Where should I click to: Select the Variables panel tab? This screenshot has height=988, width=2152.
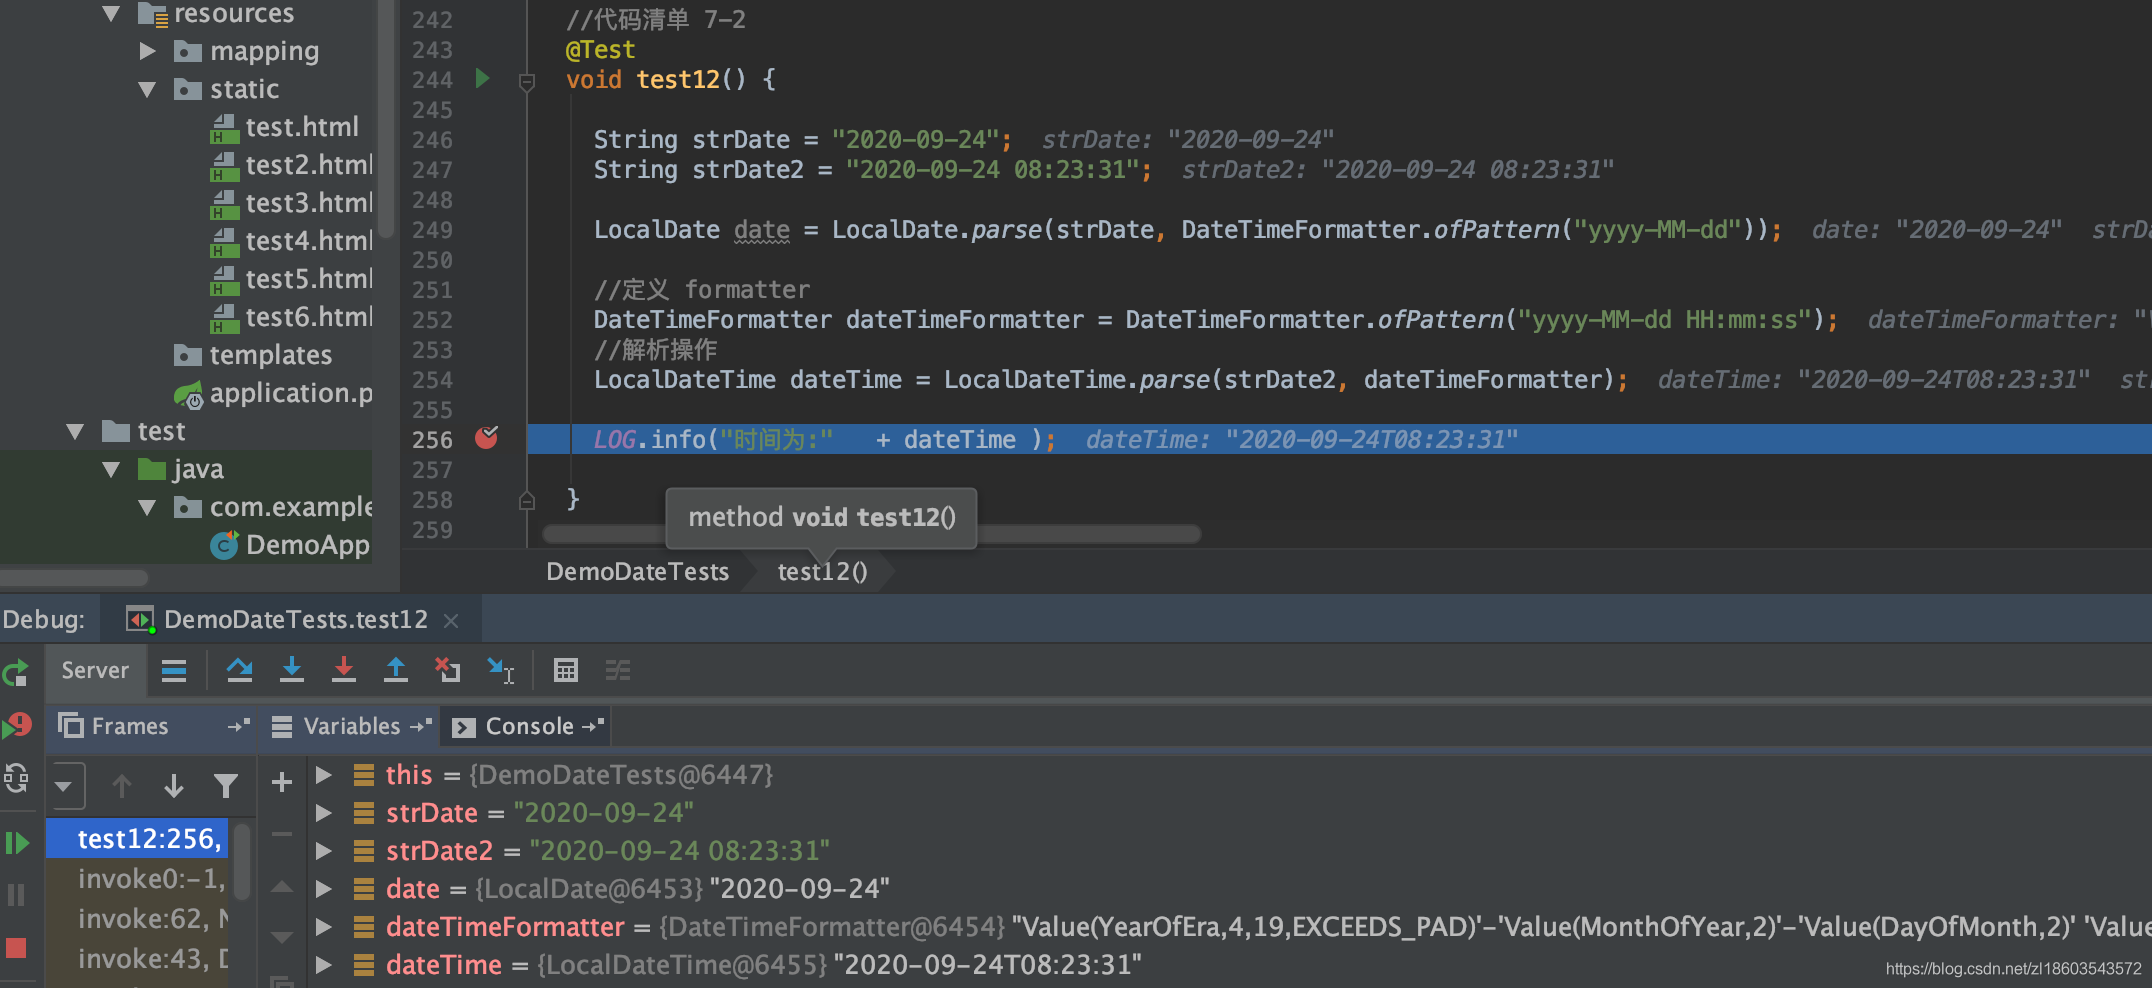[352, 726]
